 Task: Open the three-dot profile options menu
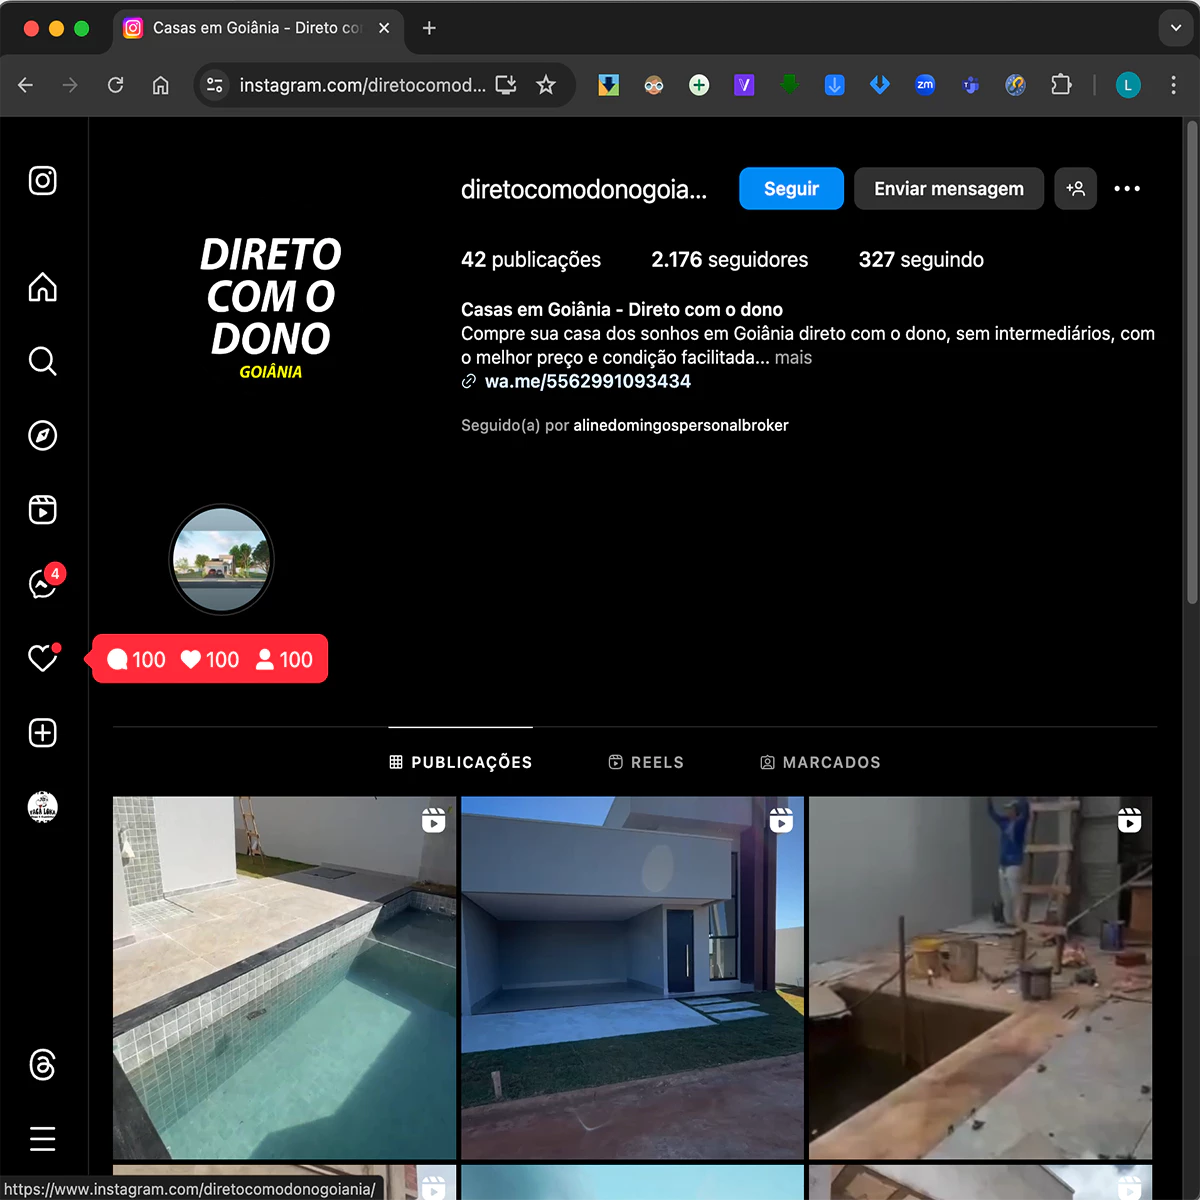point(1127,189)
